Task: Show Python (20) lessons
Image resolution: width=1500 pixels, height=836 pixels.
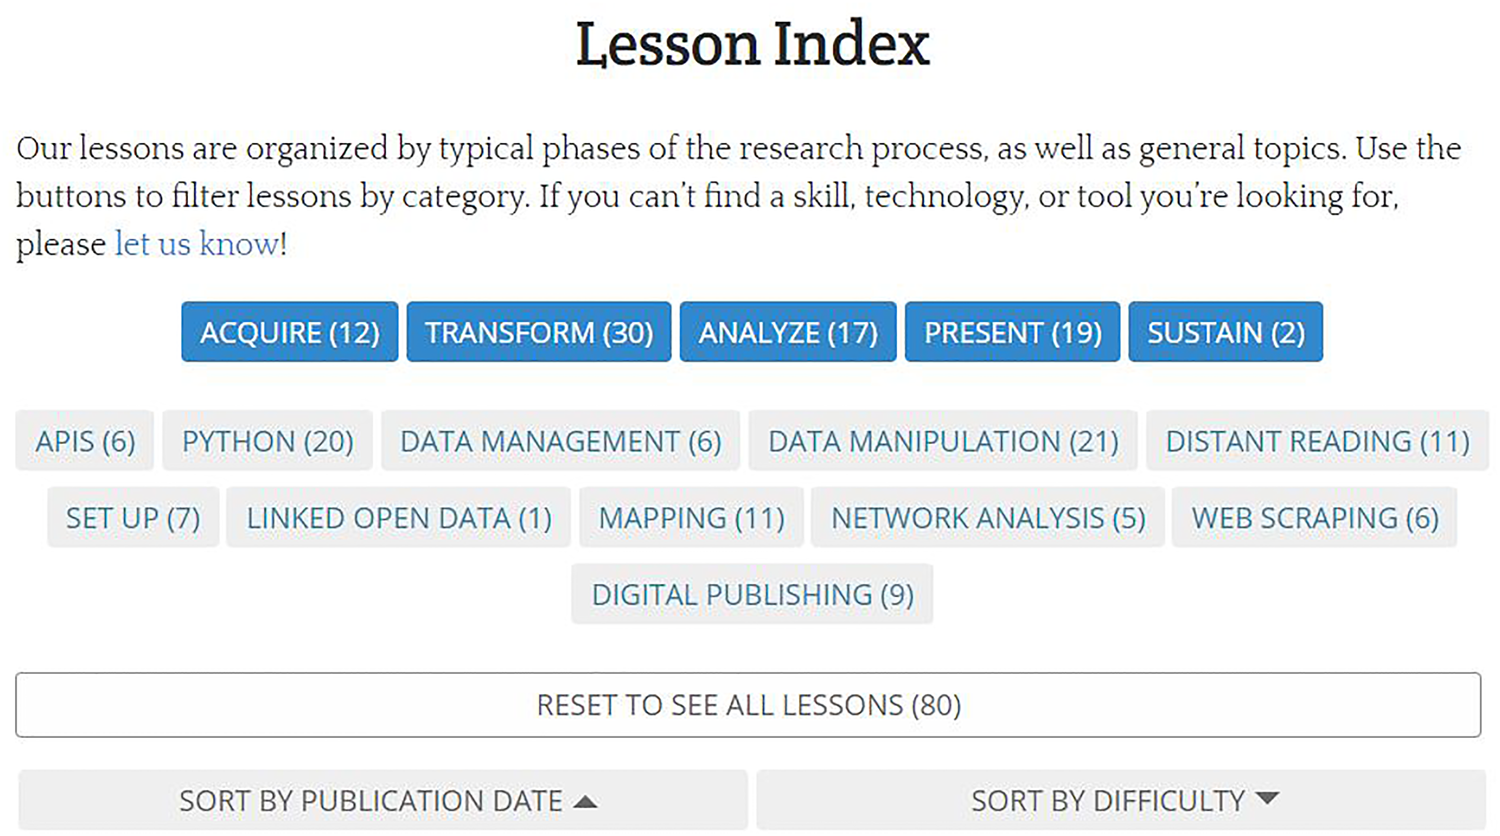Action: tap(267, 441)
